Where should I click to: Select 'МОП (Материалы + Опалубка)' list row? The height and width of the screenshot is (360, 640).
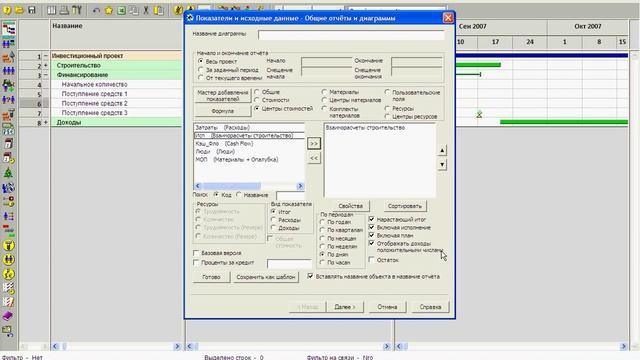[x=249, y=160]
